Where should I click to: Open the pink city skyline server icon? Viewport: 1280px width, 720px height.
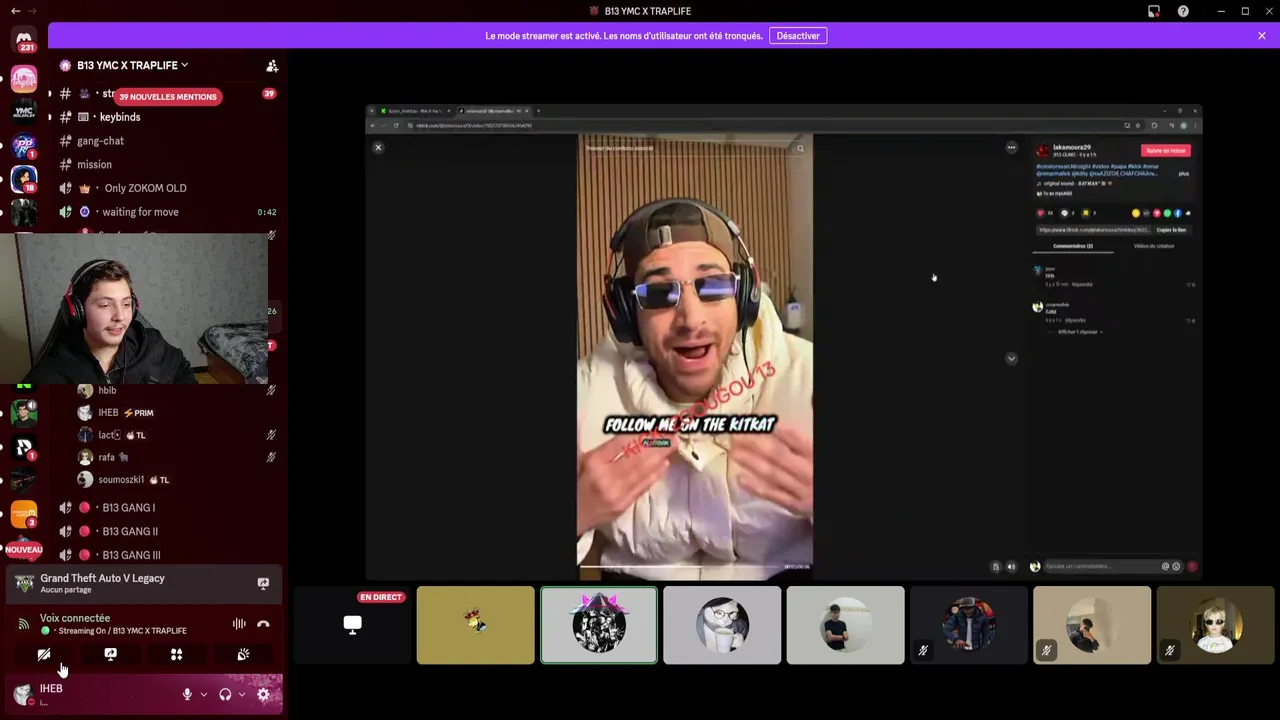(24, 78)
